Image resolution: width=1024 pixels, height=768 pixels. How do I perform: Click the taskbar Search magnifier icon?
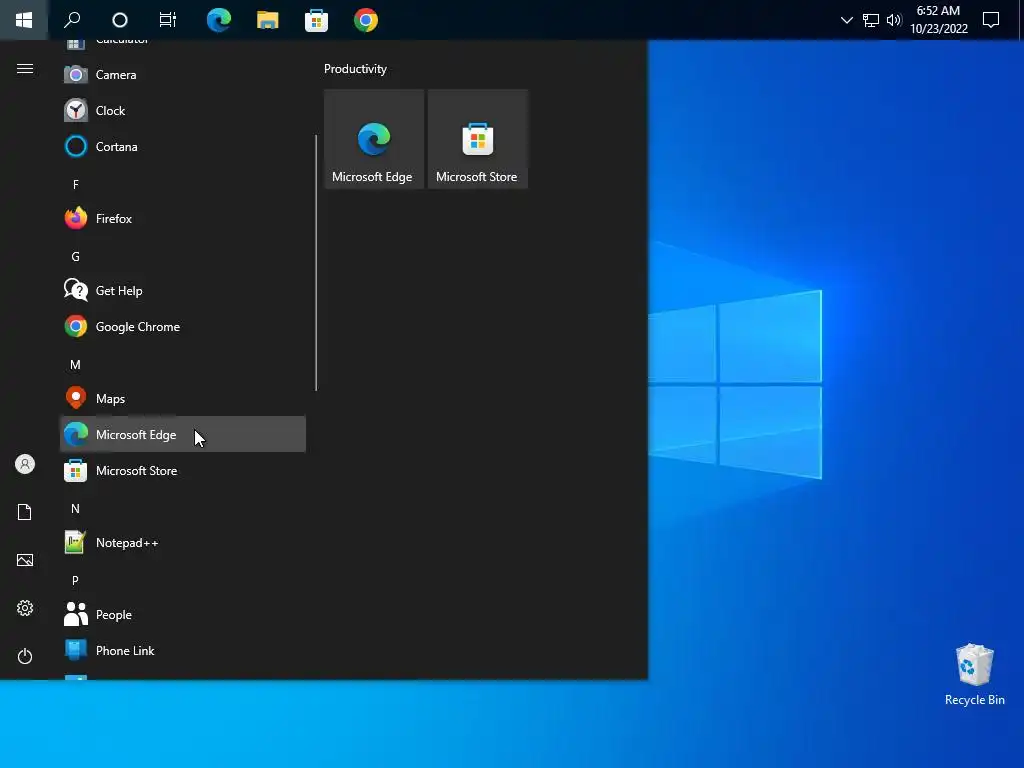coord(72,20)
